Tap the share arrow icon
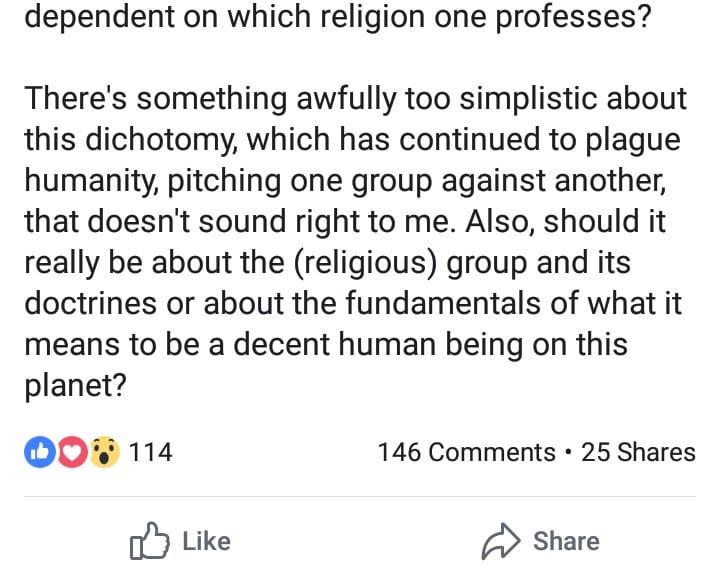The image size is (720, 579). click(x=501, y=541)
